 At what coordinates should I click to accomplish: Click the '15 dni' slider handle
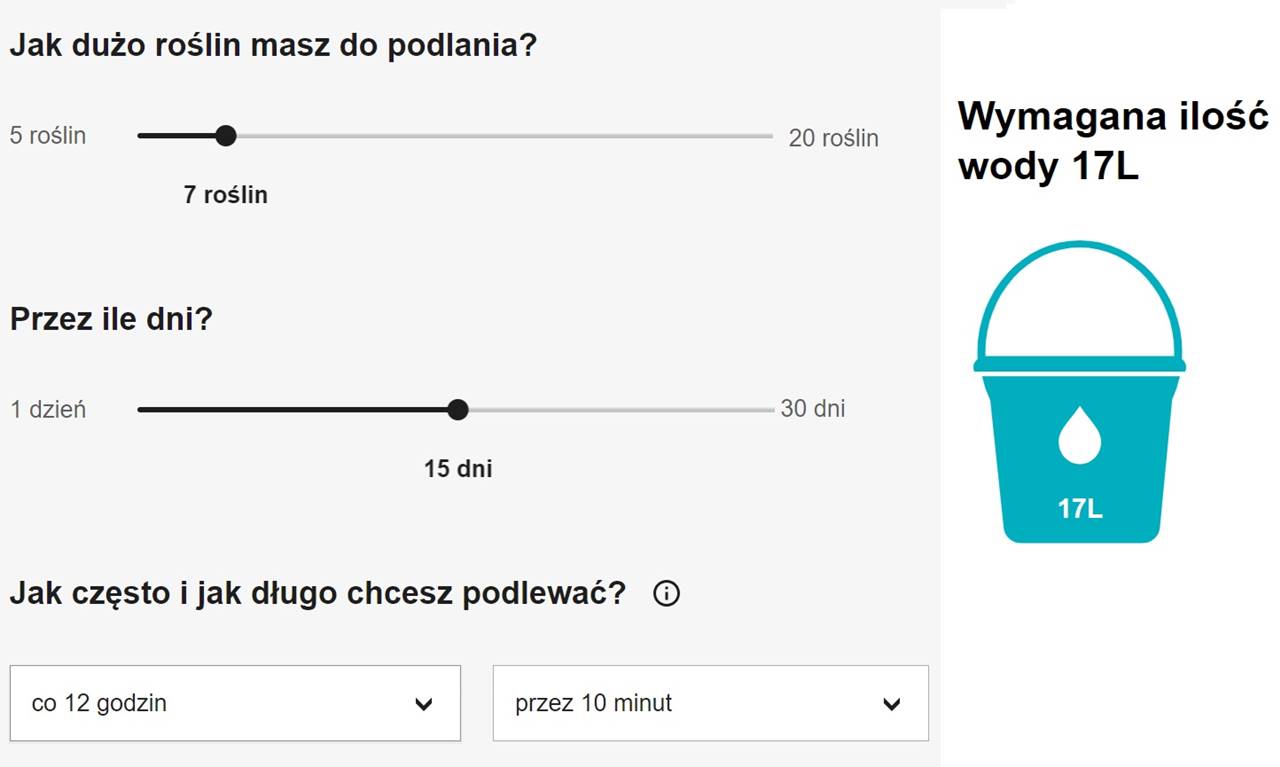pos(457,409)
